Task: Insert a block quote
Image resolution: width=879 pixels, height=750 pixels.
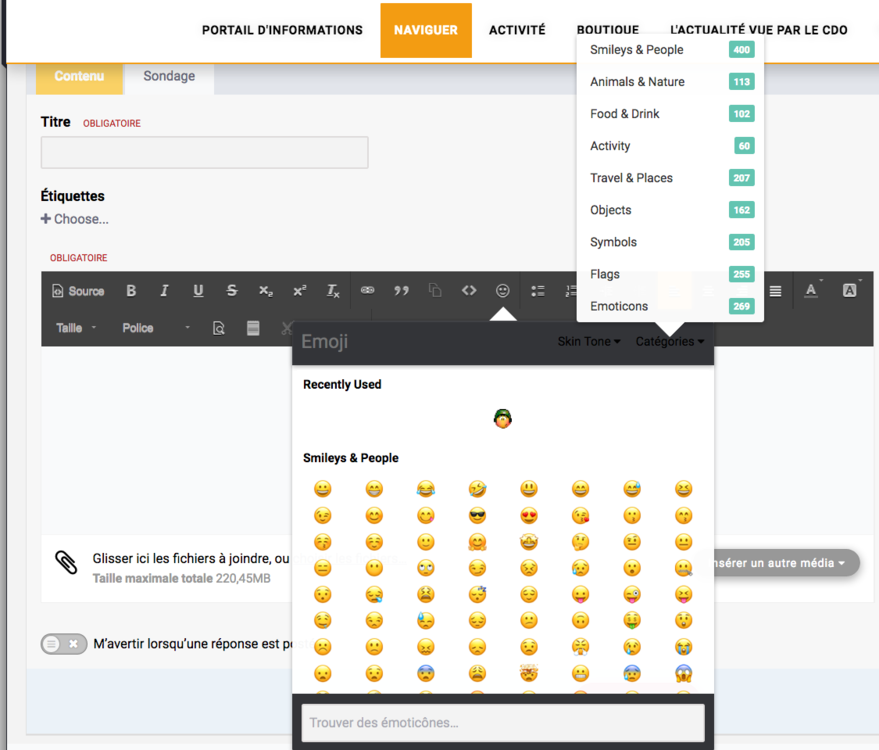Action: click(x=401, y=290)
